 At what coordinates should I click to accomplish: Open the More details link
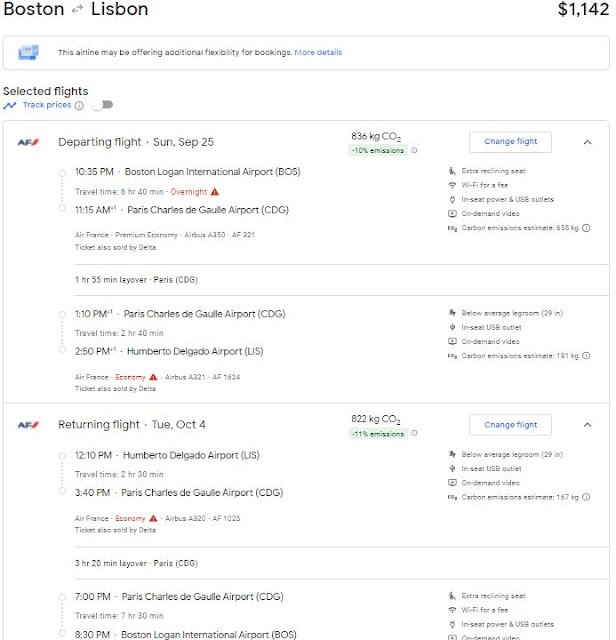(318, 52)
